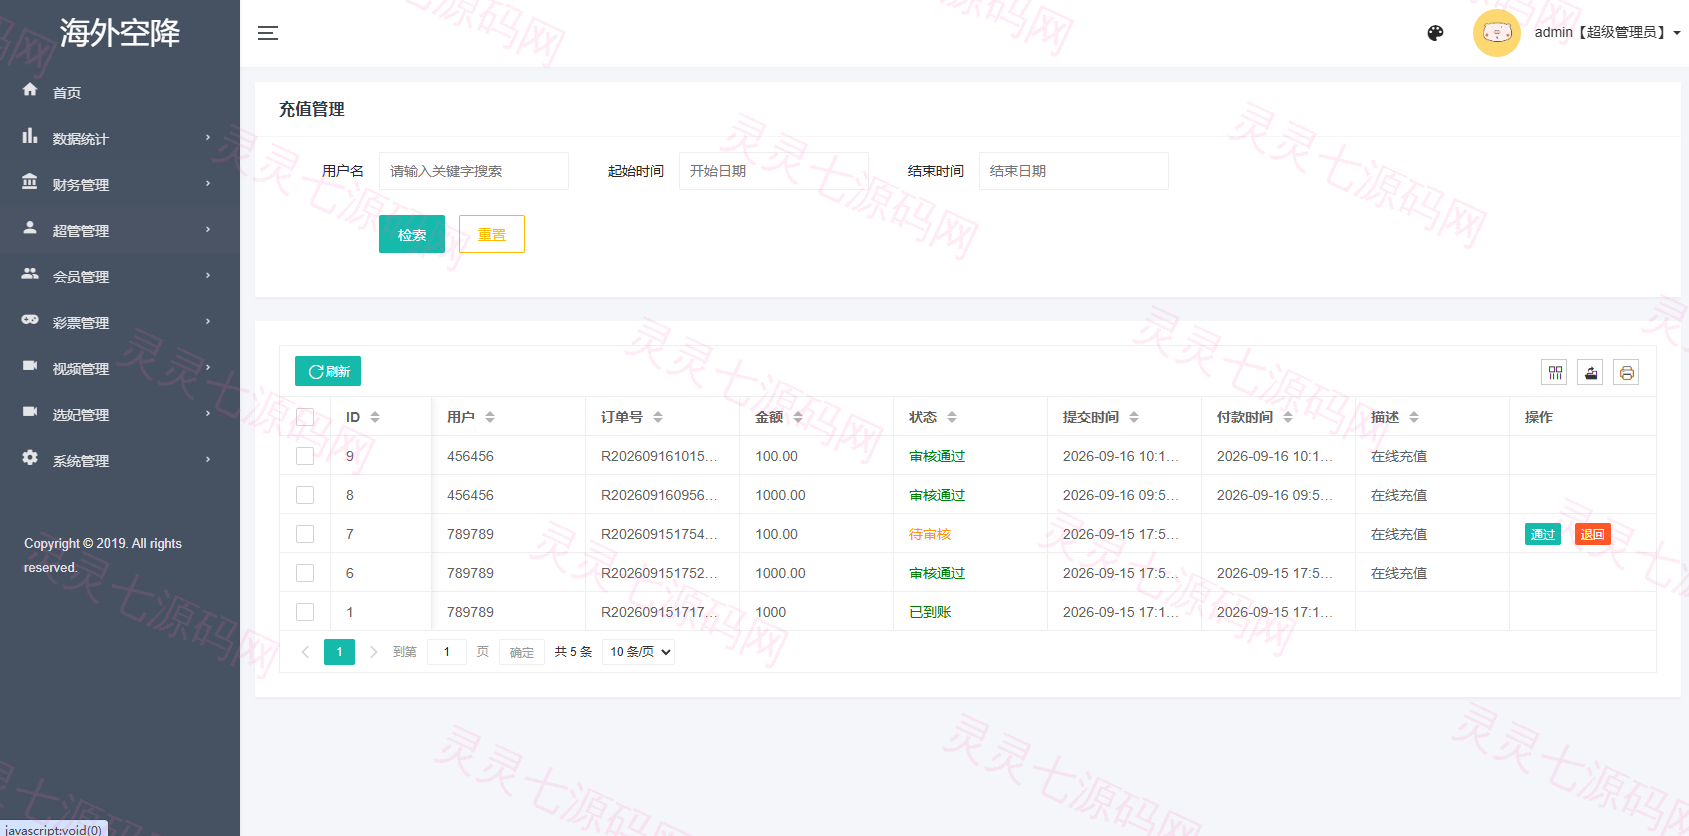
Task: Expand the 数据统计 sidebar menu
Action: click(x=120, y=138)
